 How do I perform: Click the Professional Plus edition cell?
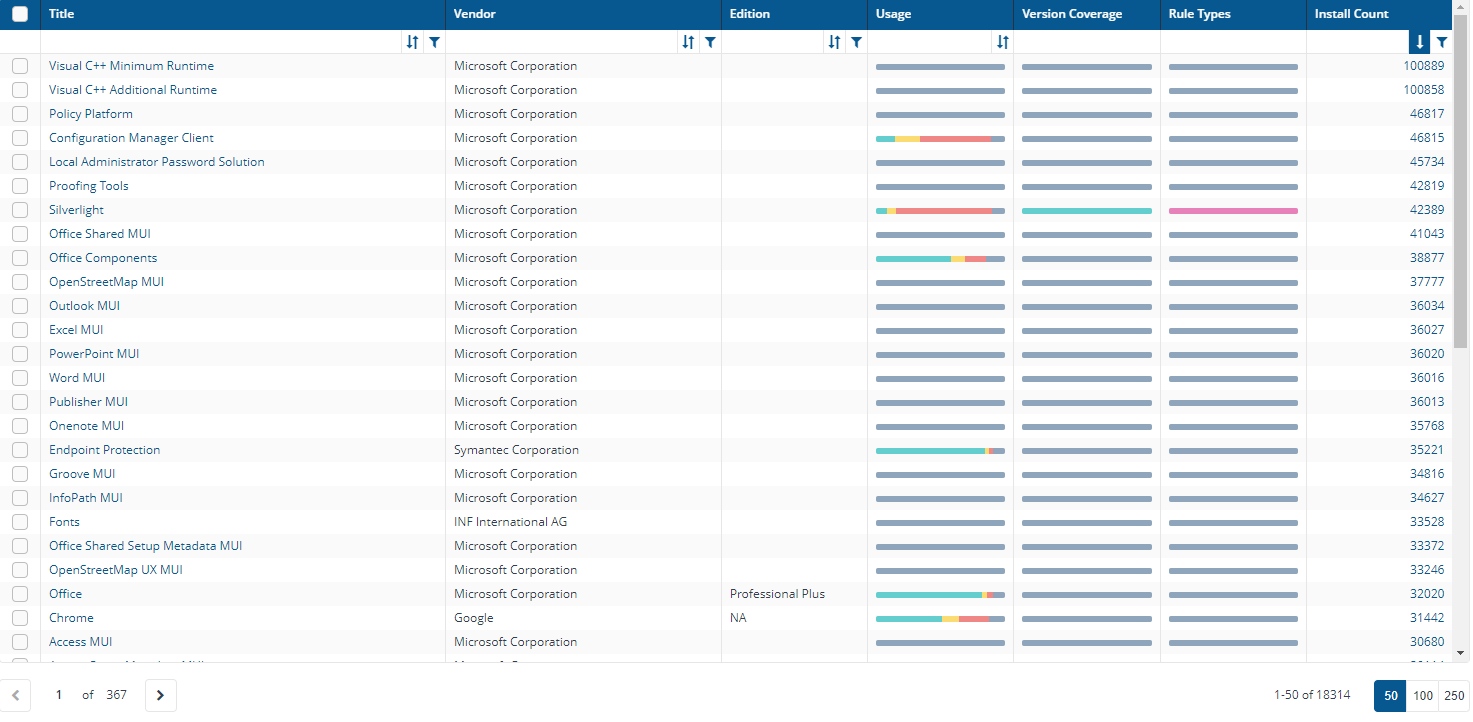(777, 594)
